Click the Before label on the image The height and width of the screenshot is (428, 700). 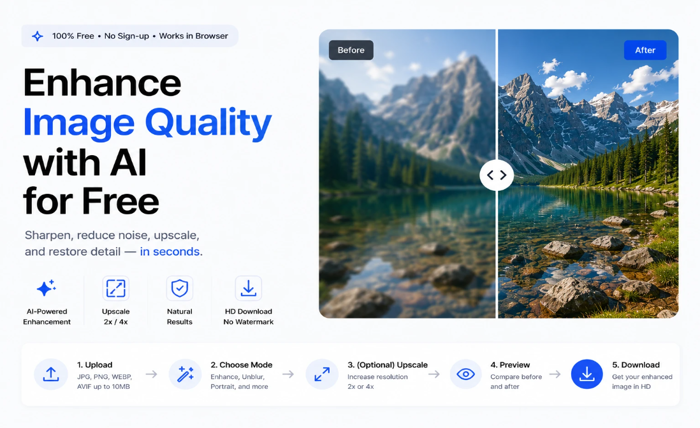[351, 50]
